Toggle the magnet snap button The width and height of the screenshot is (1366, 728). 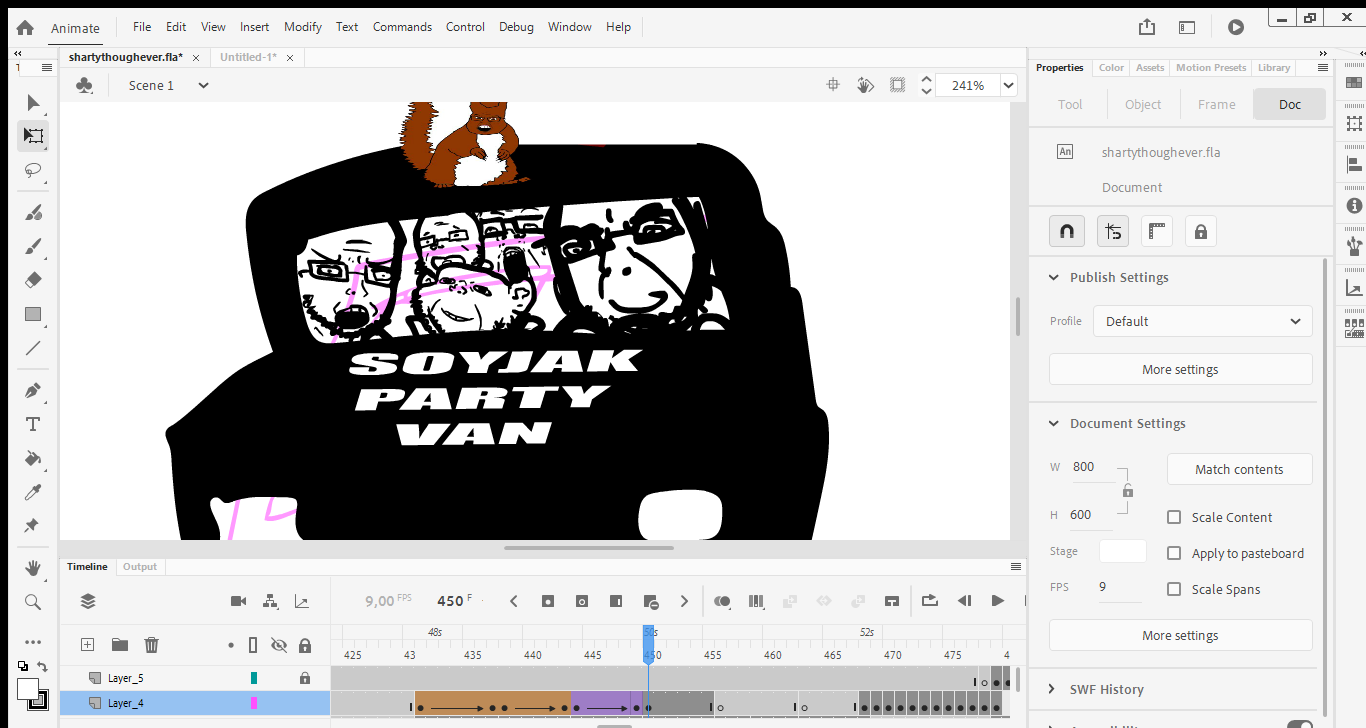[1067, 231]
